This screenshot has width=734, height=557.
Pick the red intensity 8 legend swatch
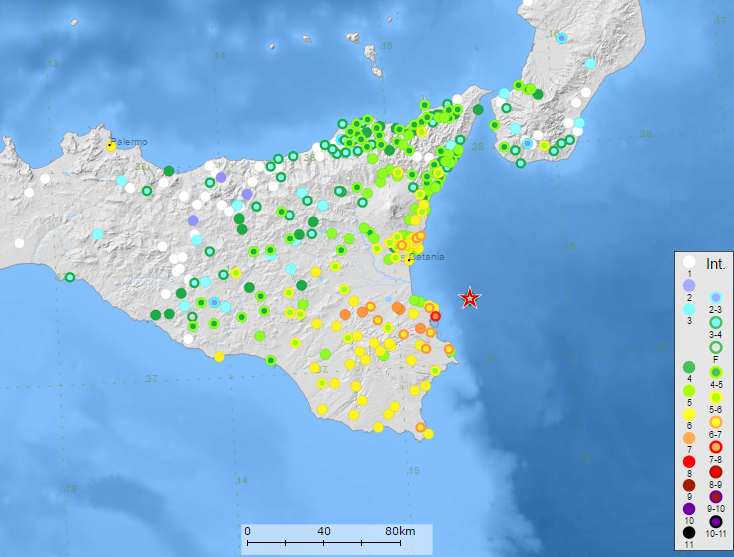689,461
